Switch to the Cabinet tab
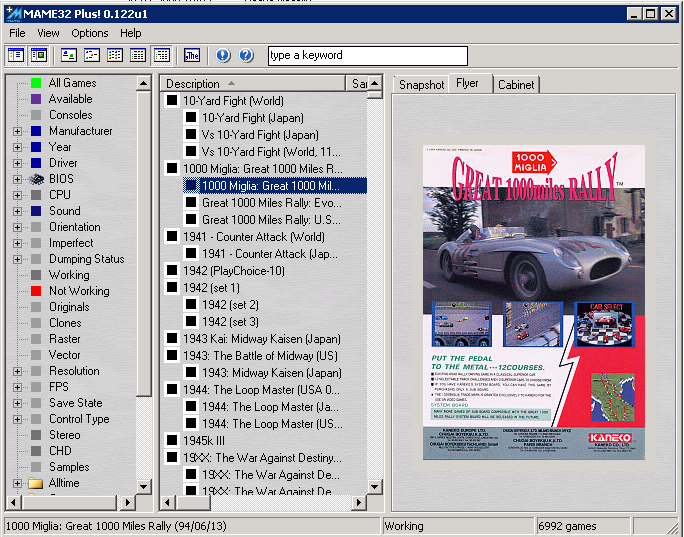Viewport: 684px width, 537px height. pos(515,85)
